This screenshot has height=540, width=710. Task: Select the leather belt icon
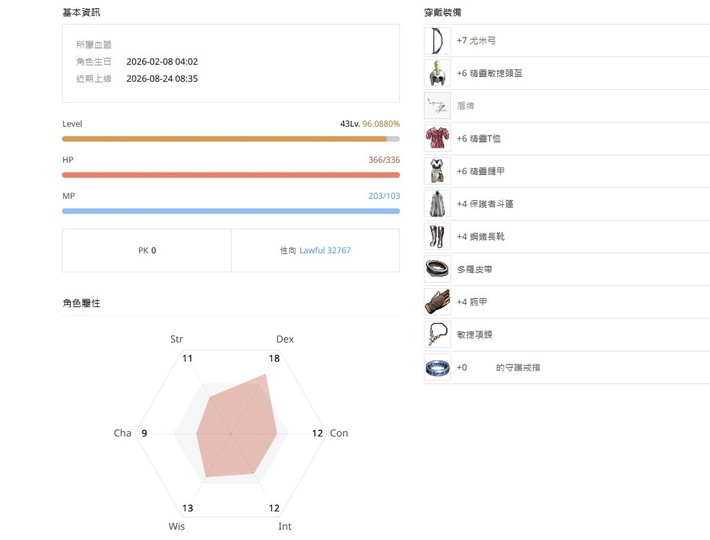click(x=437, y=269)
